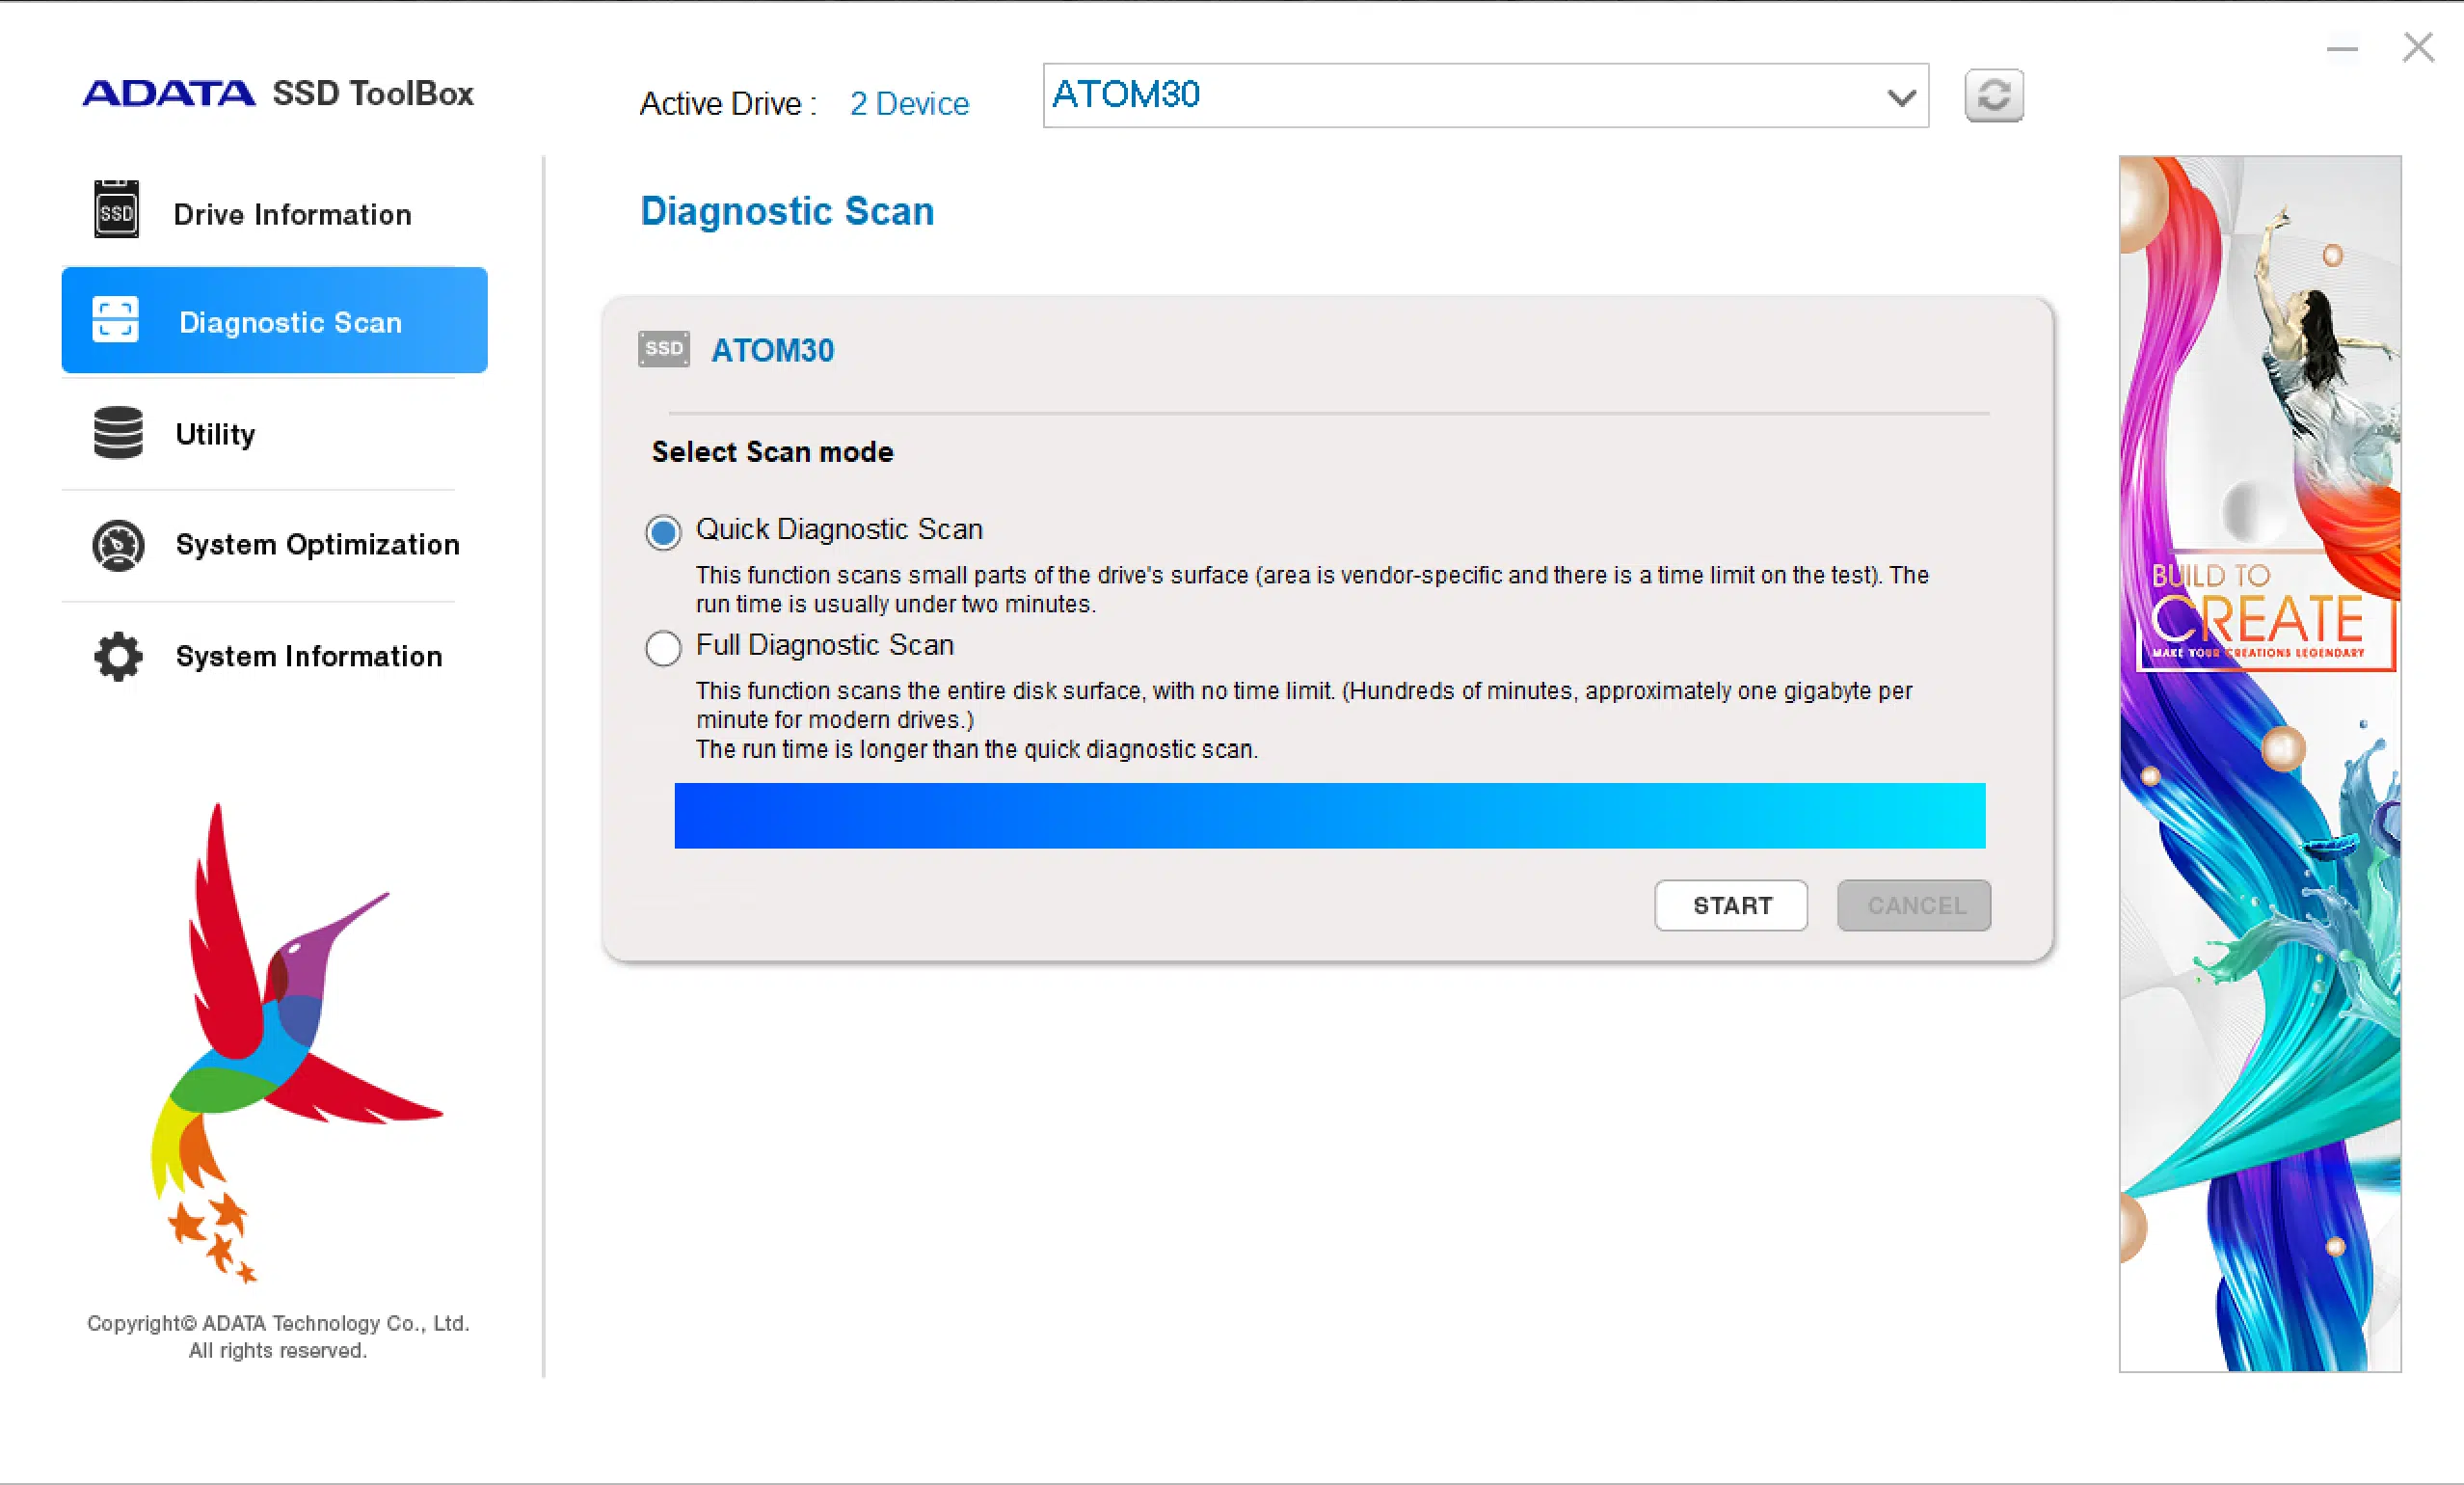Open the Build to Create ad banner

[2260, 764]
